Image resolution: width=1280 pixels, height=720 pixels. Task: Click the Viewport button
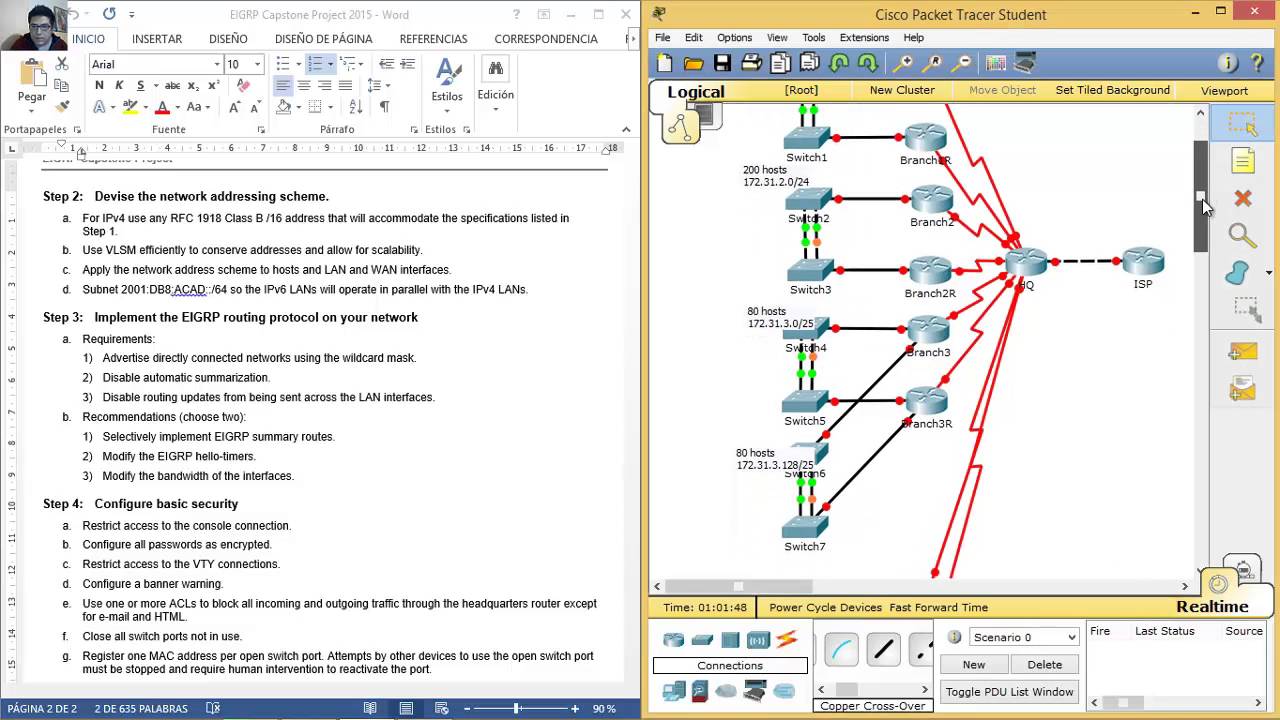(x=1224, y=90)
